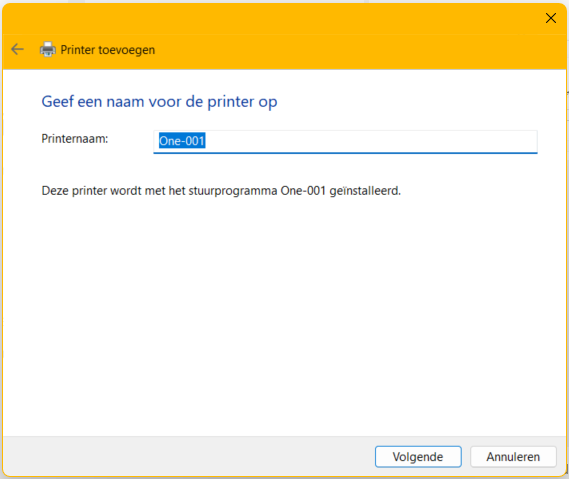Click the blue underline of the Printernaam field
Viewport: 569px width, 479px height.
point(345,153)
